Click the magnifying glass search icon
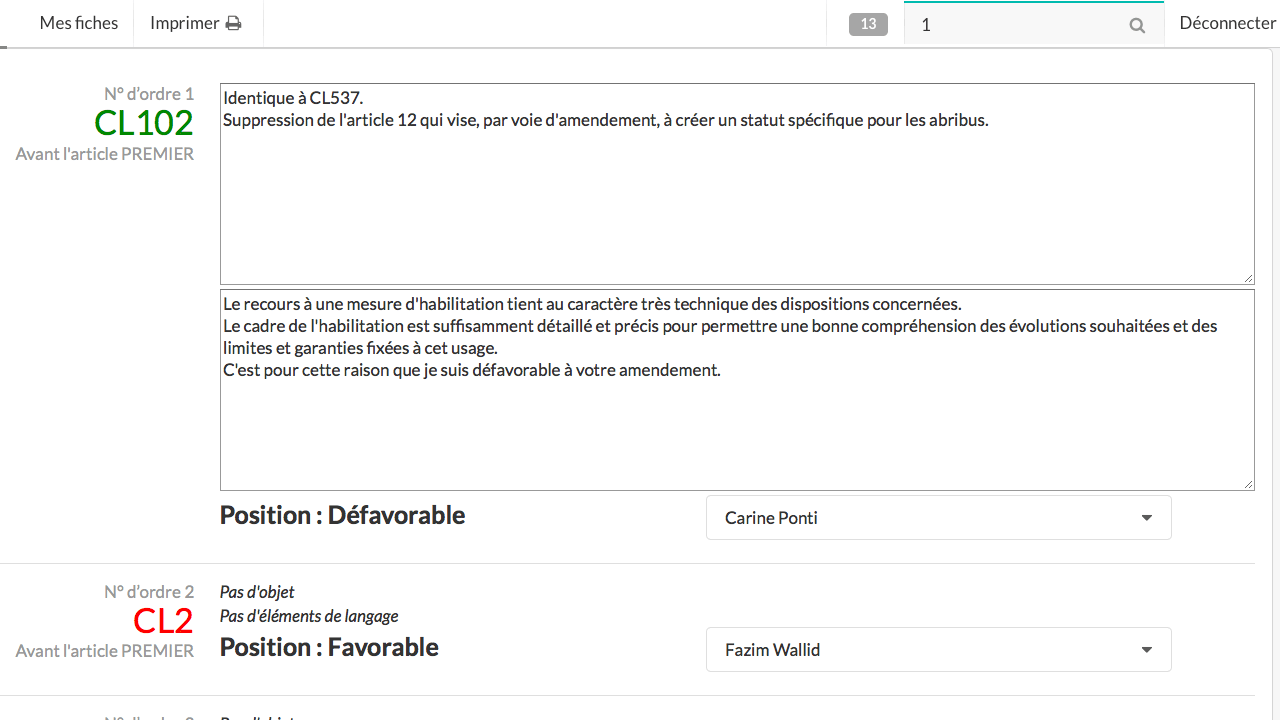The image size is (1280, 720). click(x=1137, y=25)
